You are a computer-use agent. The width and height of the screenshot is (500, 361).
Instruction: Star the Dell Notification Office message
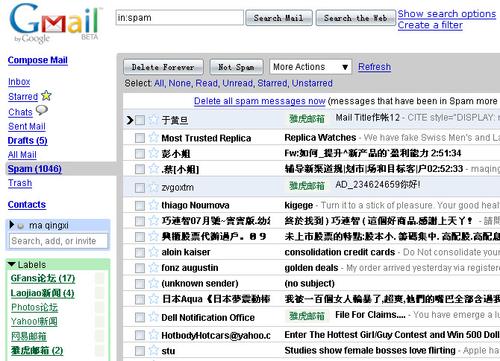(x=153, y=317)
